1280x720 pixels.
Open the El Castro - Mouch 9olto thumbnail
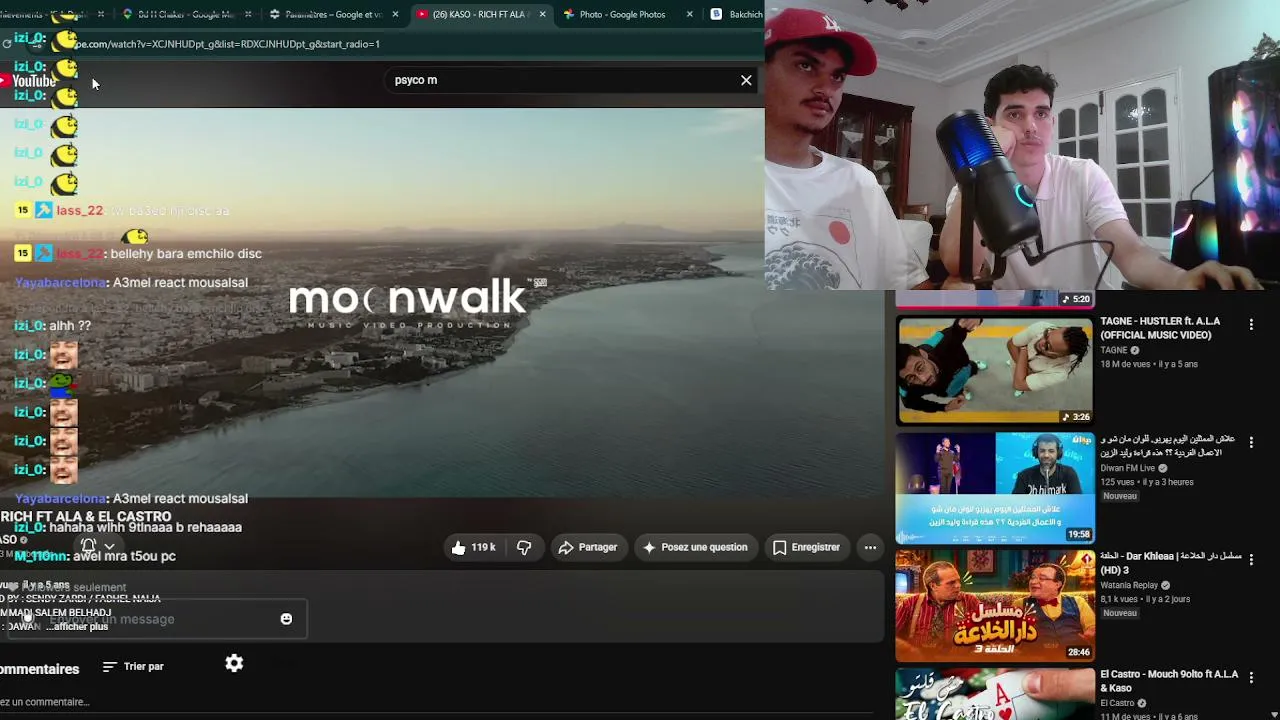995,694
